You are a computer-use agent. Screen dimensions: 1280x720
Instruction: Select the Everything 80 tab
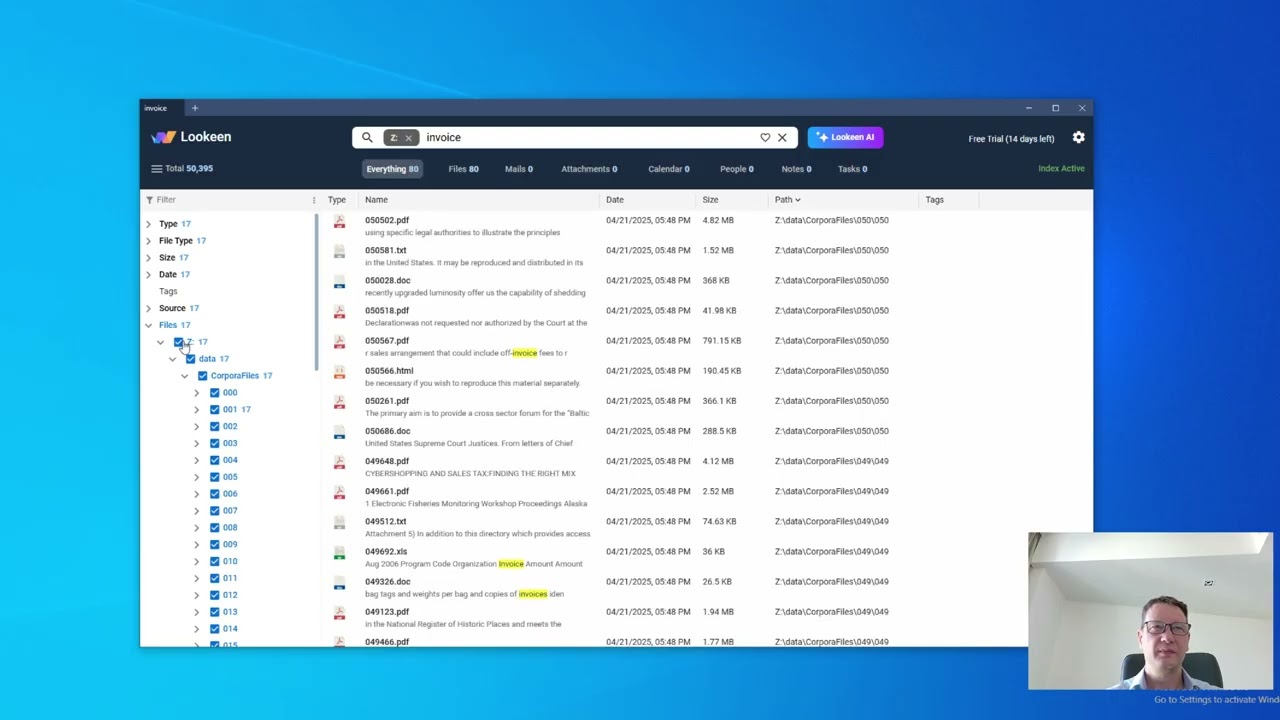click(x=392, y=169)
